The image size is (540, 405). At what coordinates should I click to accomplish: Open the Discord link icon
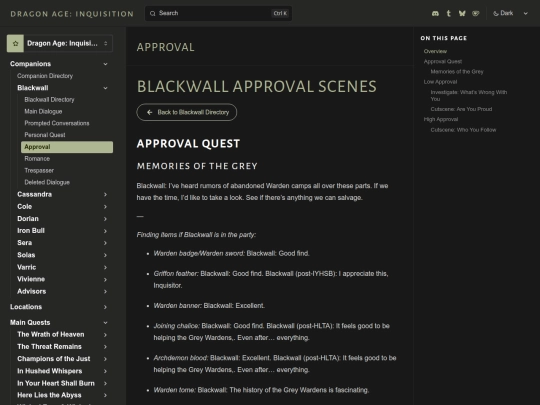(435, 13)
